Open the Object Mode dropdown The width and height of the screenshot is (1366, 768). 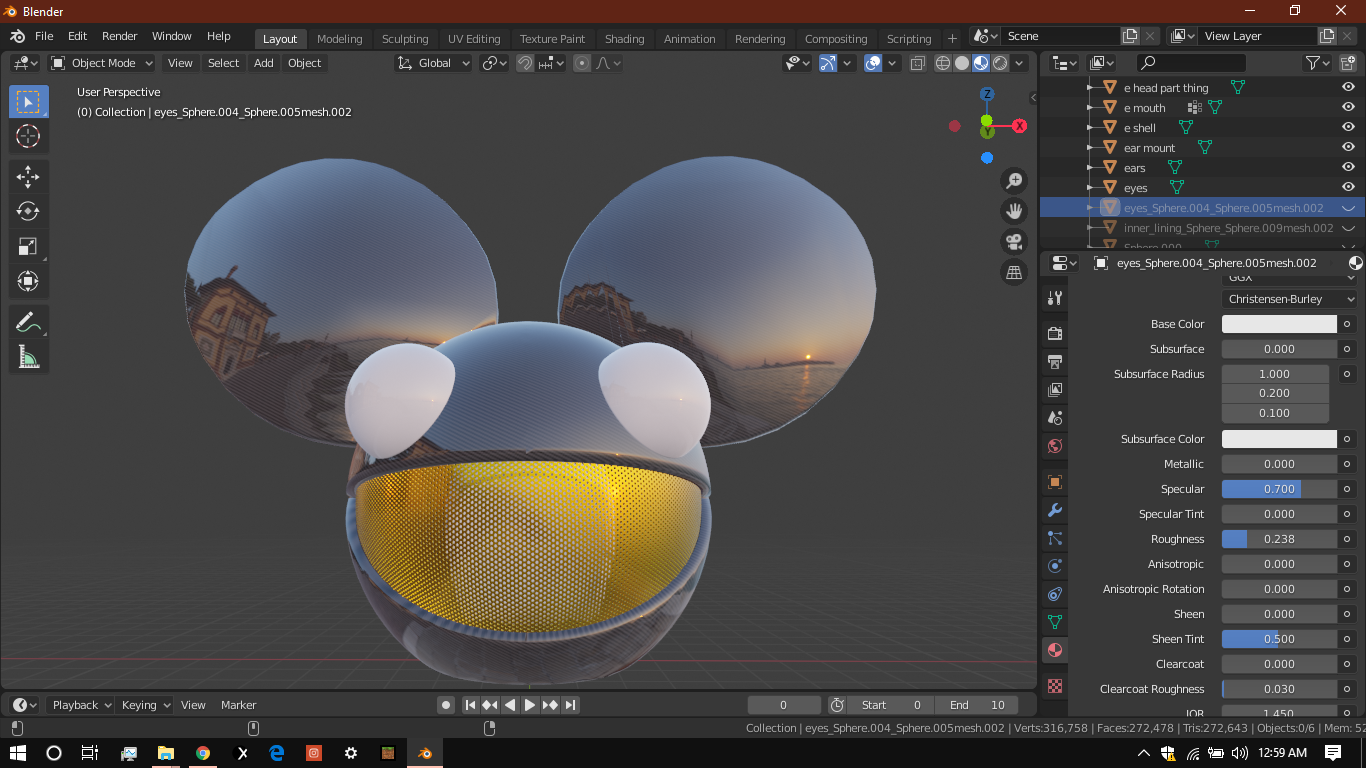[101, 63]
